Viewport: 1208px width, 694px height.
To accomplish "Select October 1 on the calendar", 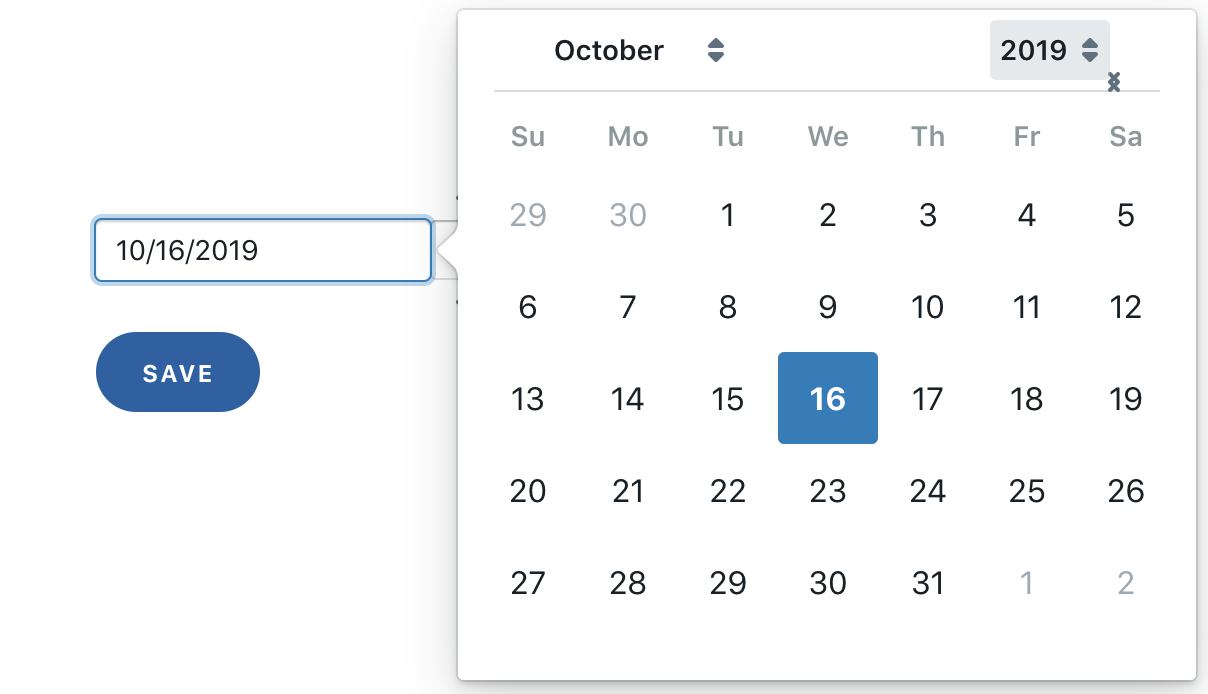I will 727,214.
